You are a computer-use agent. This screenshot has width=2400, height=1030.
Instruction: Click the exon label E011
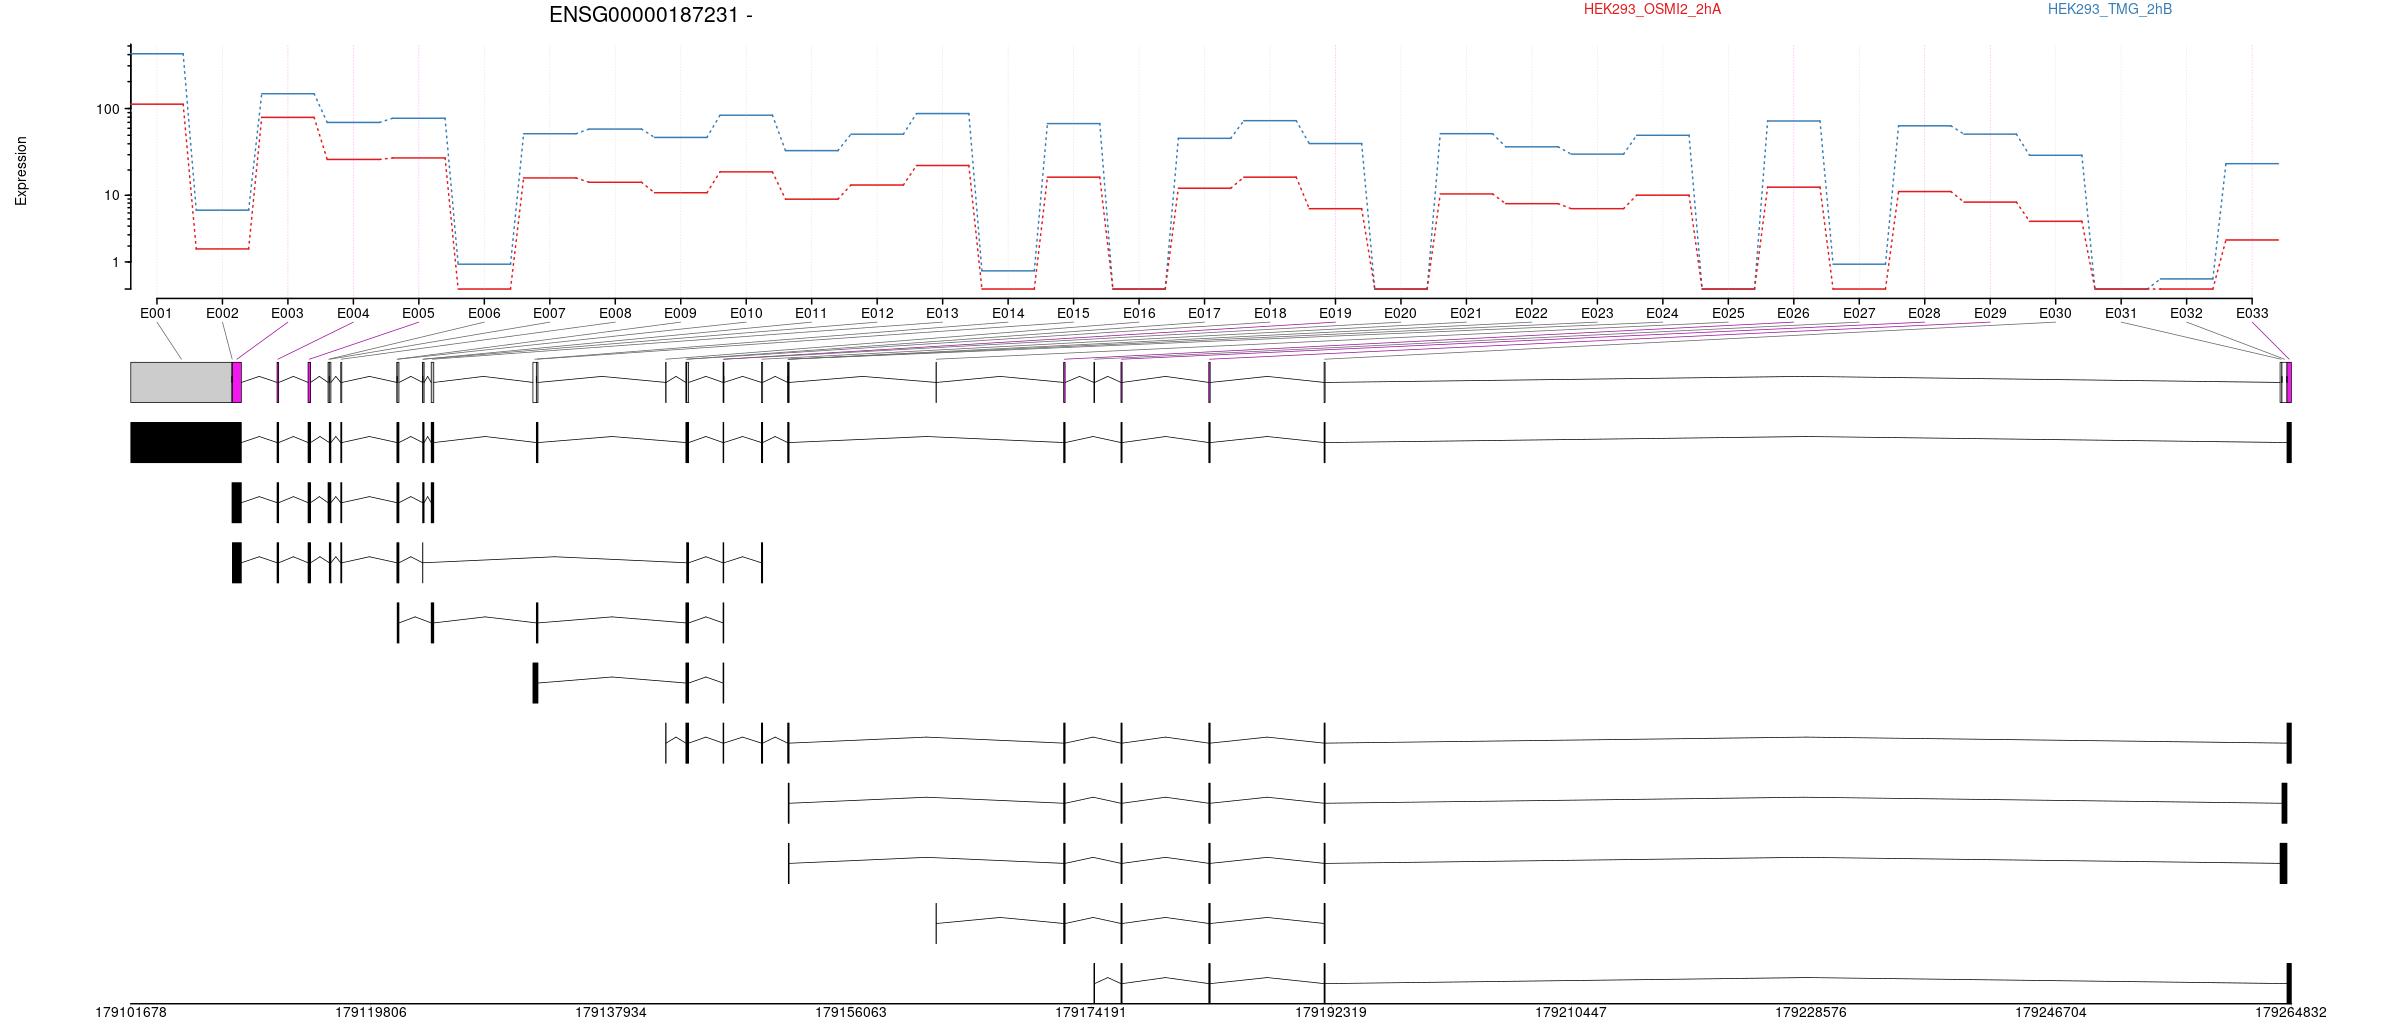[x=811, y=313]
